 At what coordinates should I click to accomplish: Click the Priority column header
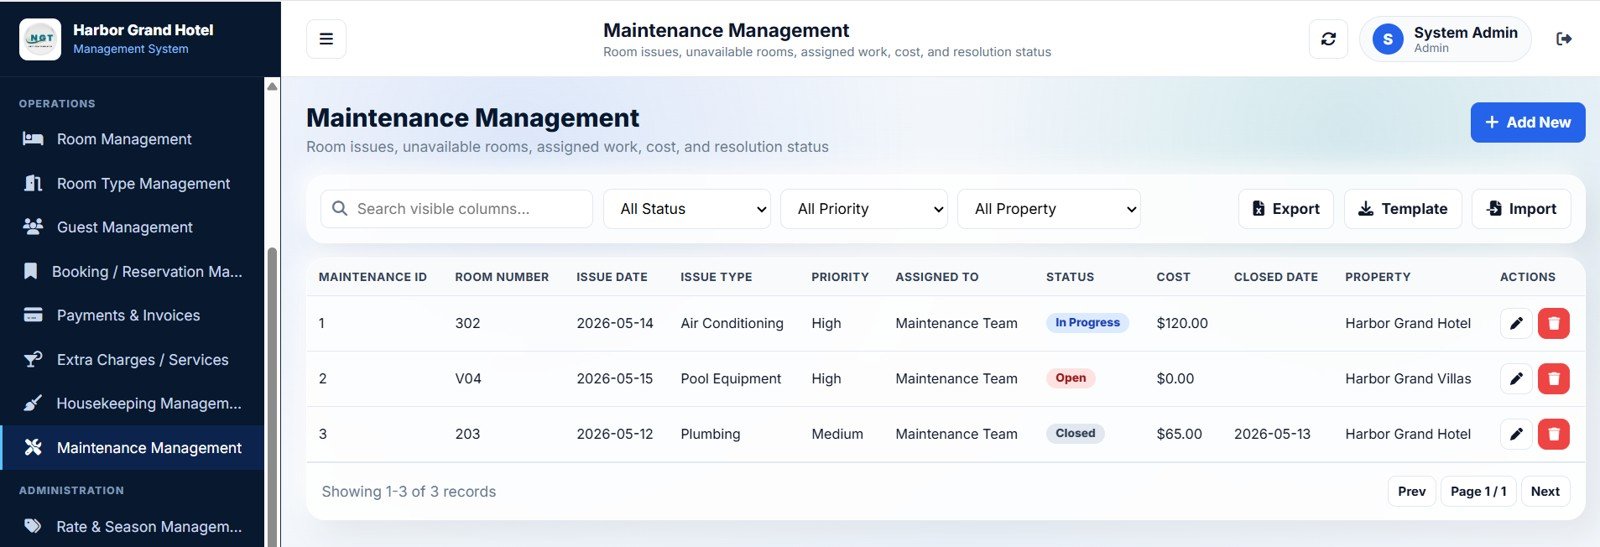840,277
